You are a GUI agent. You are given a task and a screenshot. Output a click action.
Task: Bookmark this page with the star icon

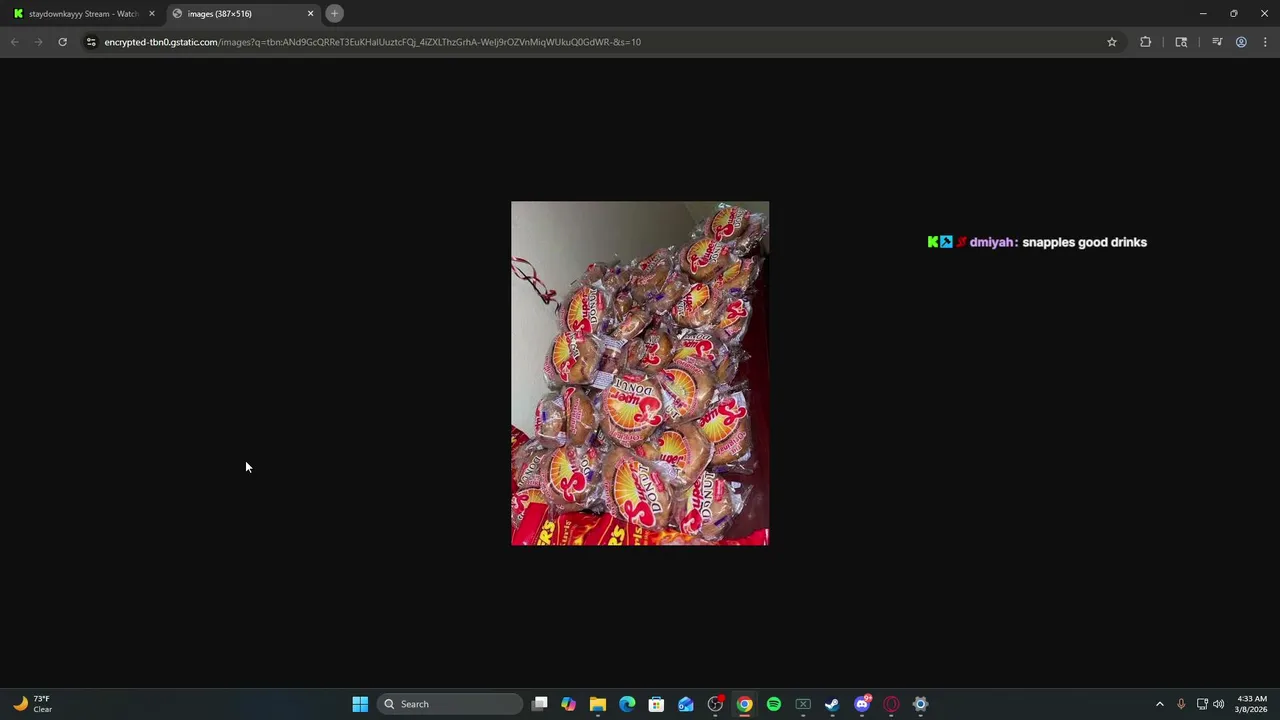click(x=1111, y=42)
